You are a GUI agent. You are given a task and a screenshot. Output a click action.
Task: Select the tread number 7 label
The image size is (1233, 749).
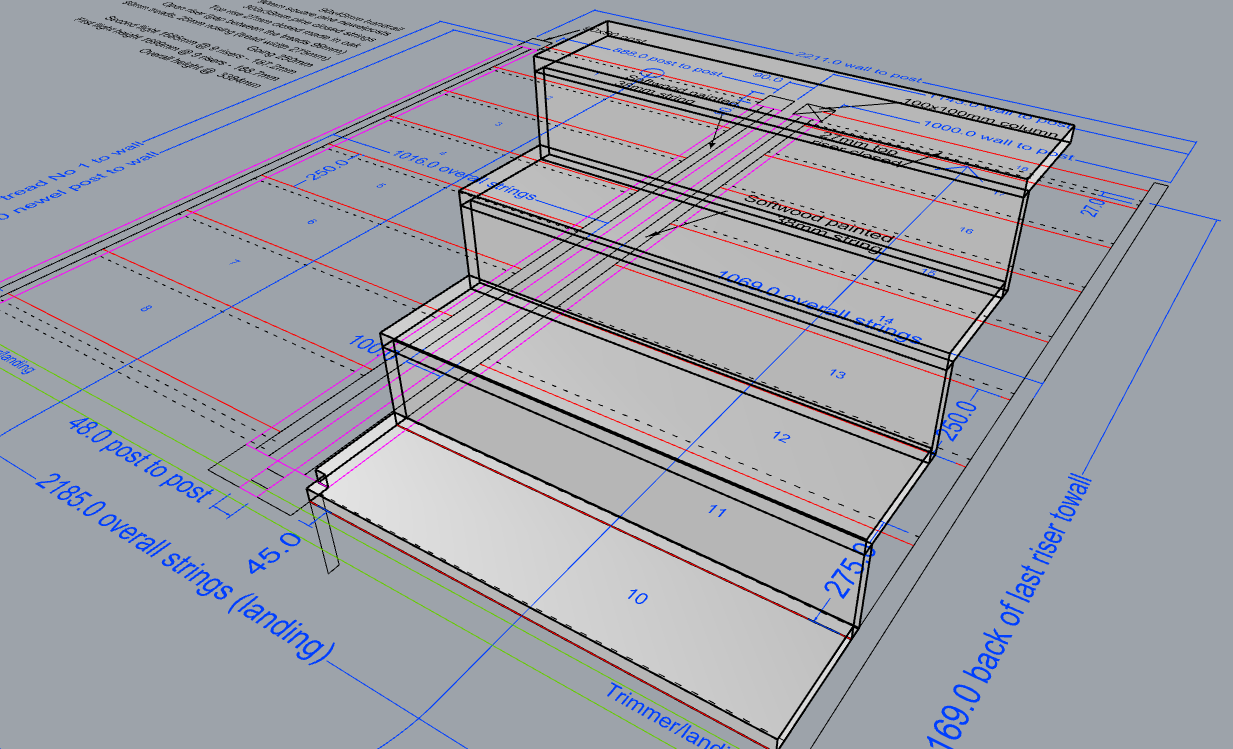click(x=234, y=262)
